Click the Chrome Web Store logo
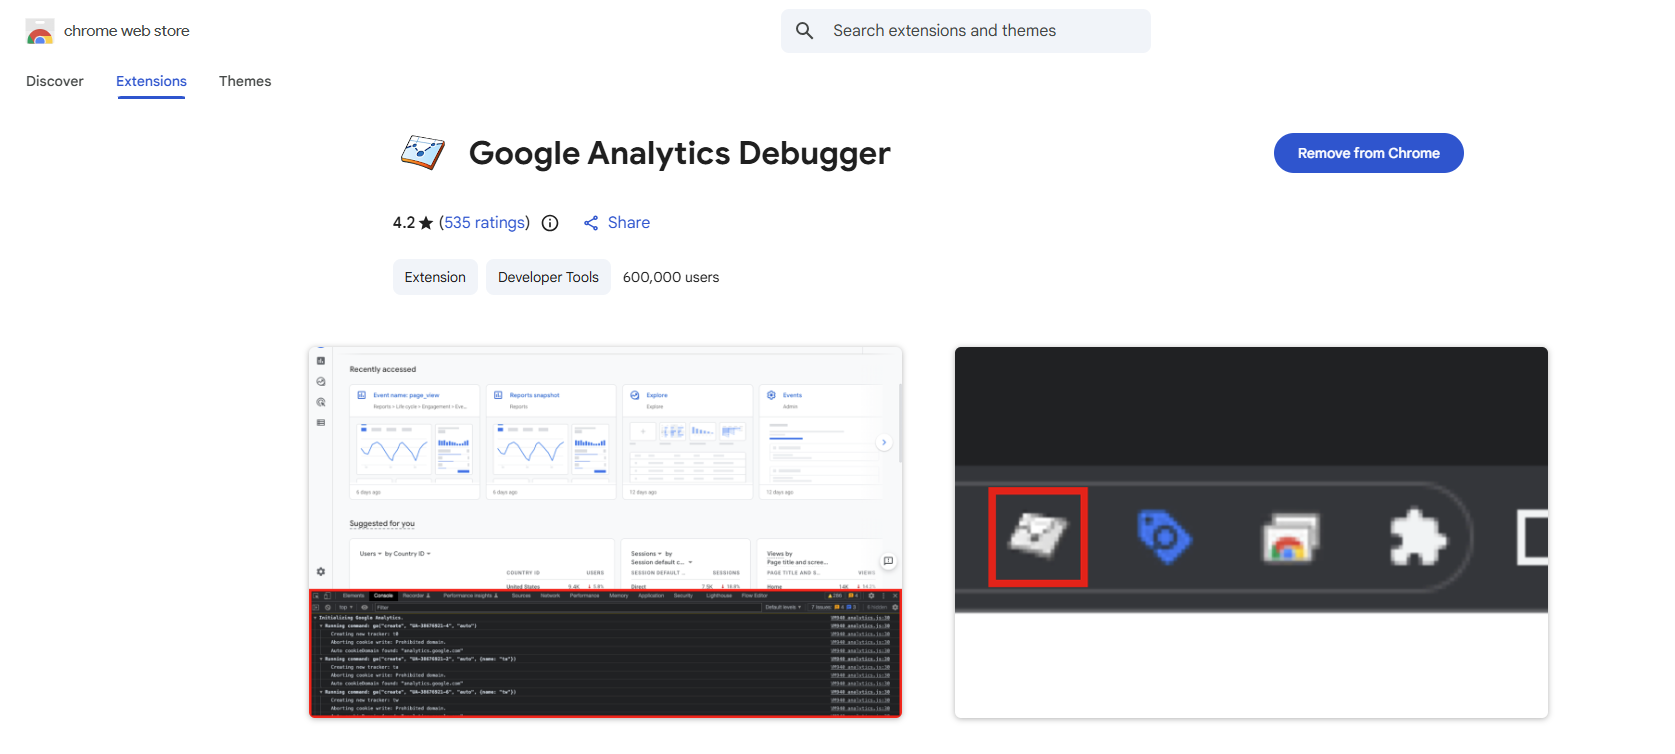 pyautogui.click(x=40, y=31)
